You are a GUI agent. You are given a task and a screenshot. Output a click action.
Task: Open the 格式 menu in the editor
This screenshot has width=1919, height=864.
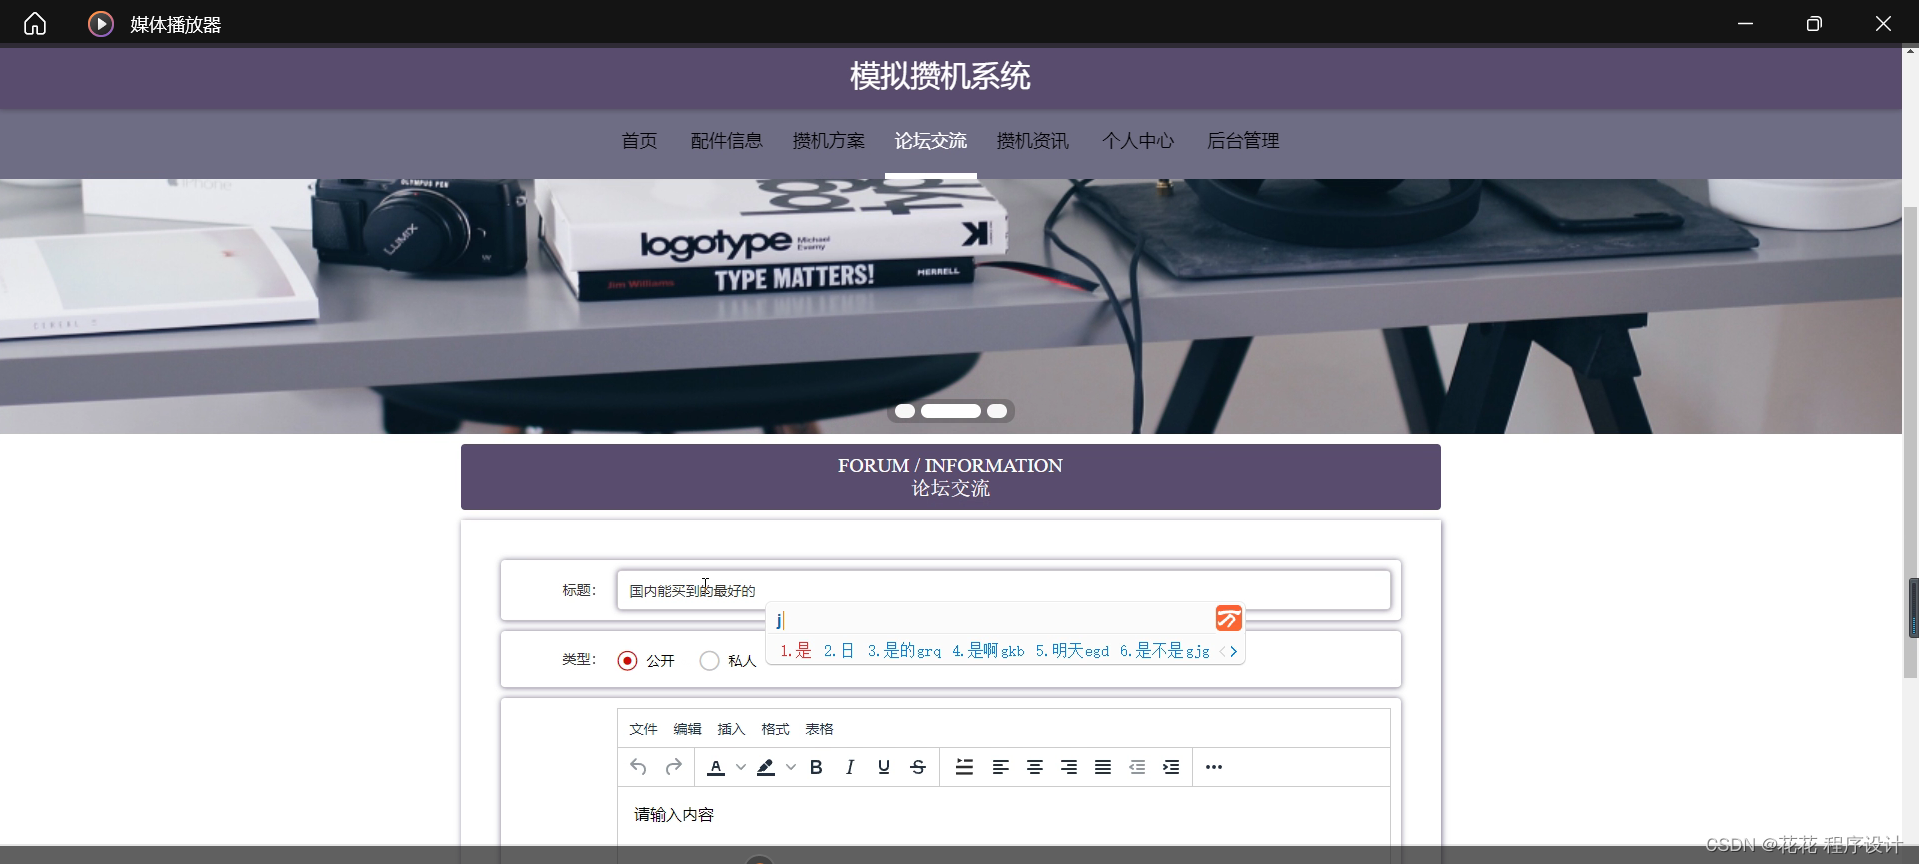coord(775,729)
